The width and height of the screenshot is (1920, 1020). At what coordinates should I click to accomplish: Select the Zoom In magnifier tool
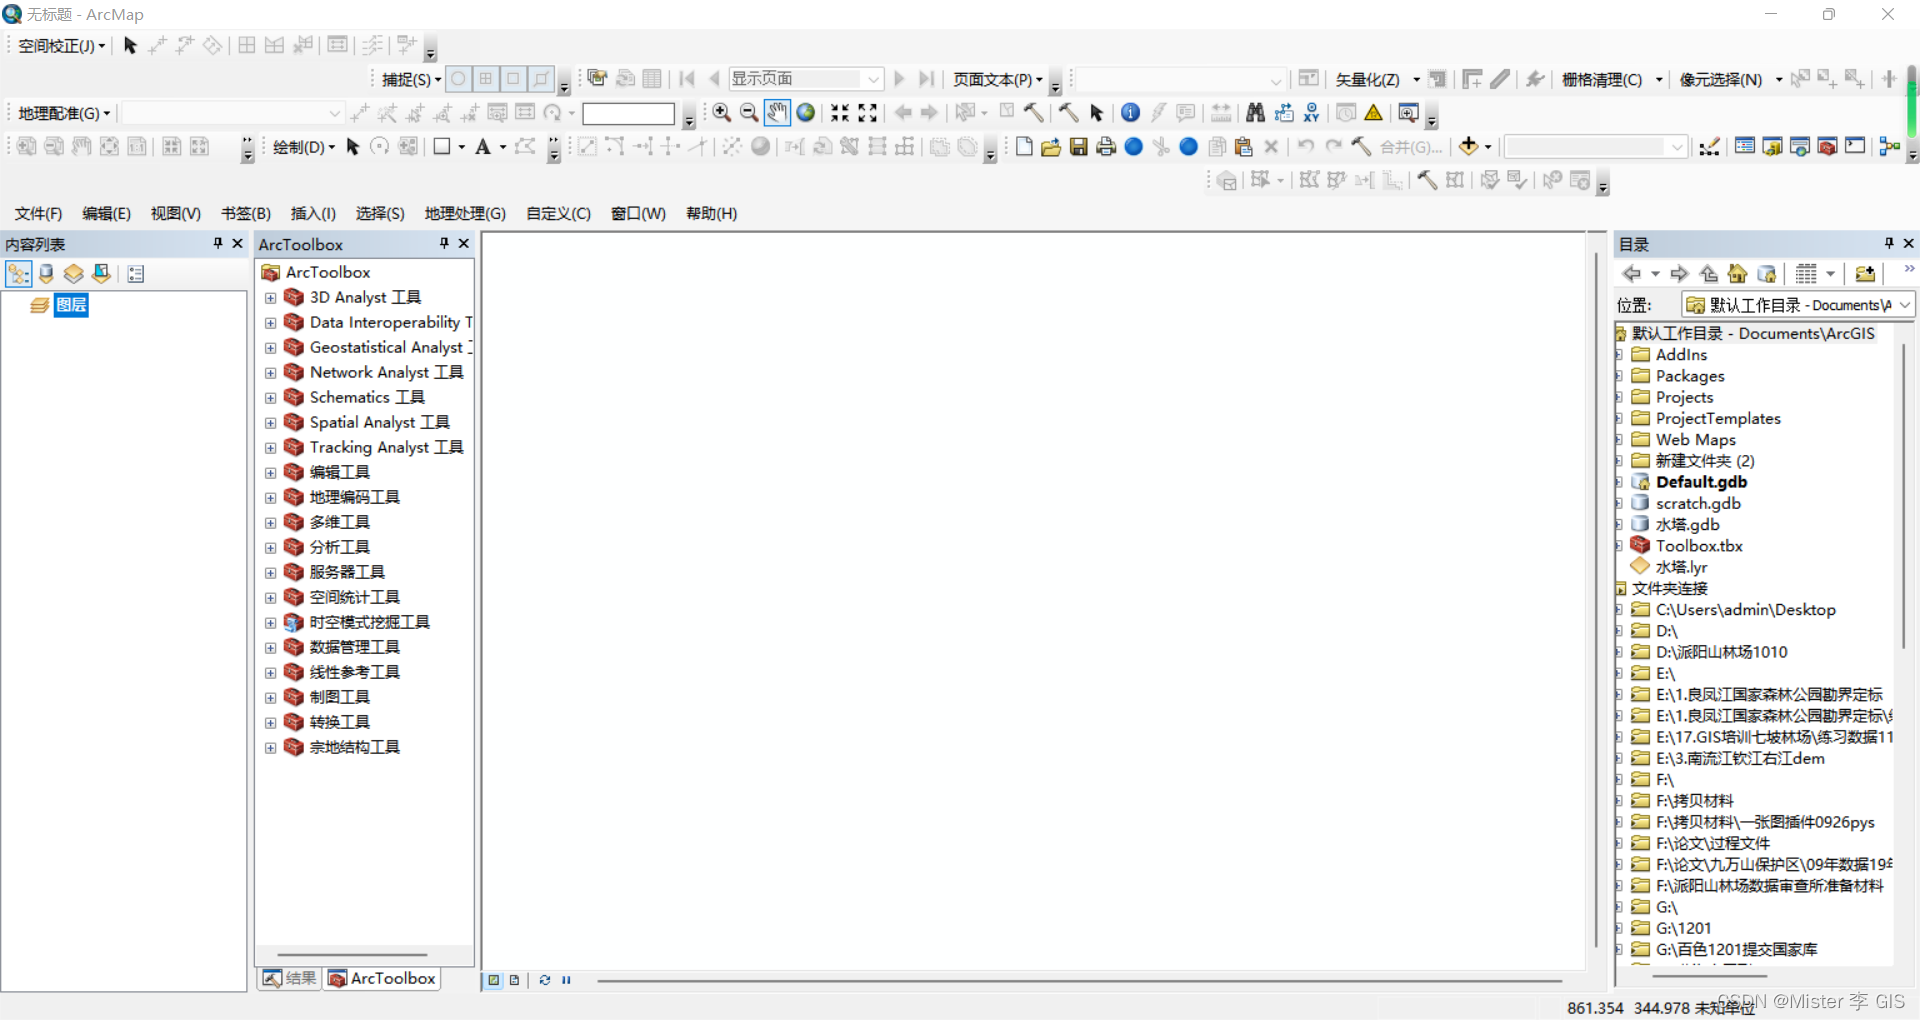click(721, 113)
